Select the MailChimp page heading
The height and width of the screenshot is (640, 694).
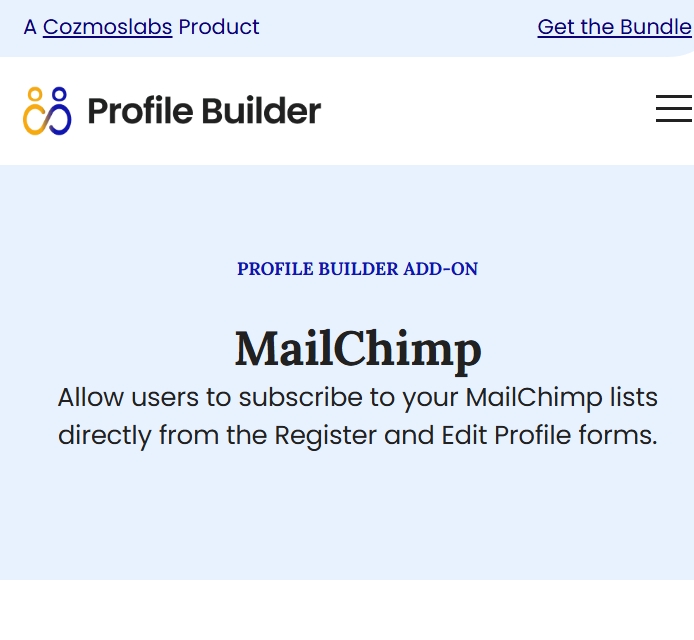coord(358,350)
